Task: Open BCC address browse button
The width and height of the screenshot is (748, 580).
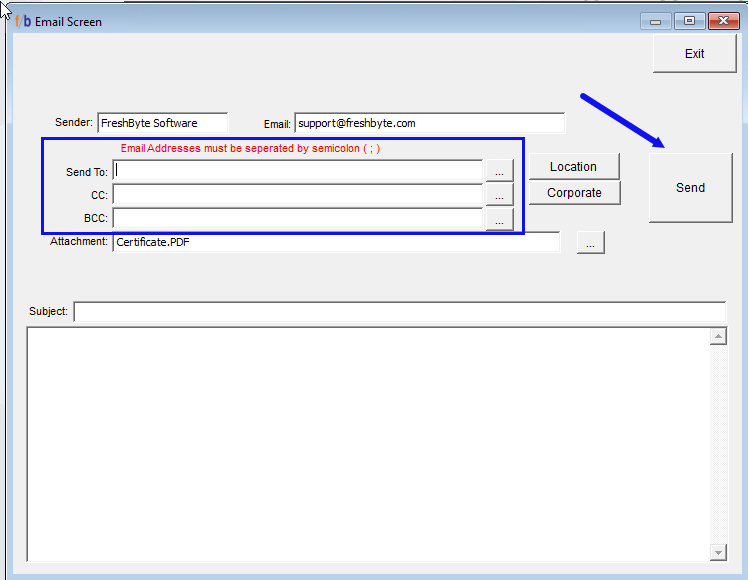Action: click(x=499, y=219)
